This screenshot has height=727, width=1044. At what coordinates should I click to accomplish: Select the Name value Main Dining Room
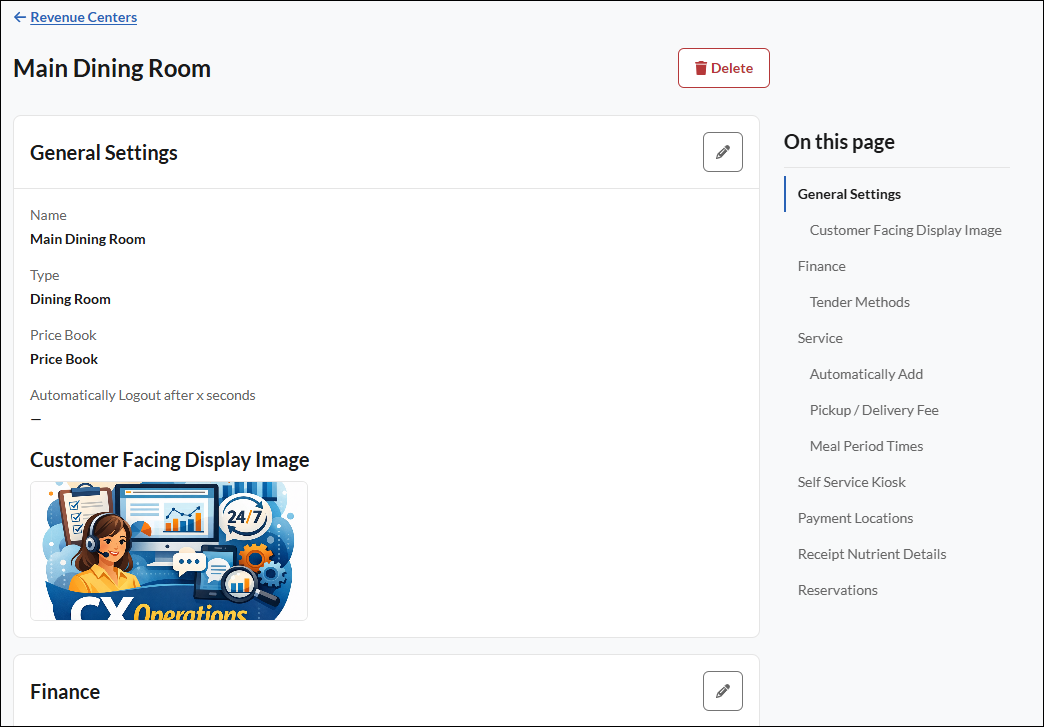(88, 239)
